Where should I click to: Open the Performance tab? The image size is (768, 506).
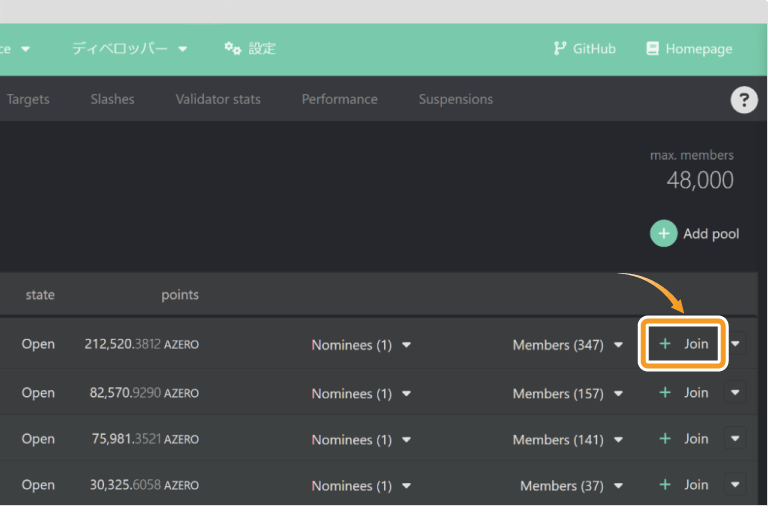[x=339, y=99]
